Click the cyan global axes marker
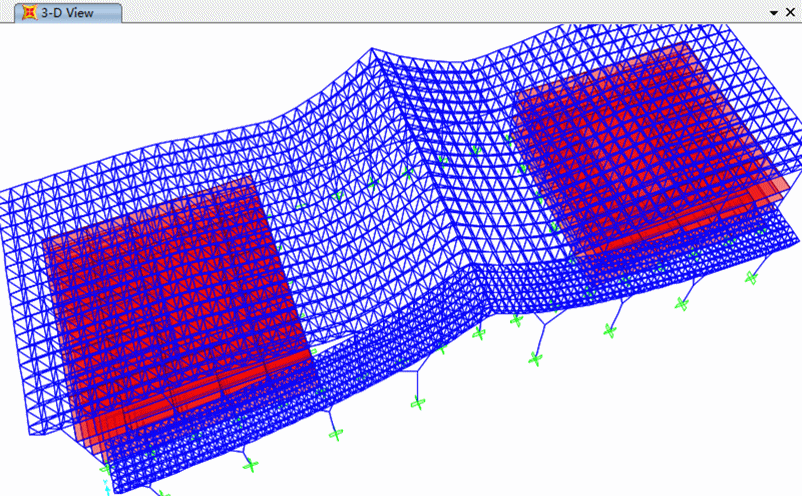This screenshot has height=496, width=802. tap(106, 485)
